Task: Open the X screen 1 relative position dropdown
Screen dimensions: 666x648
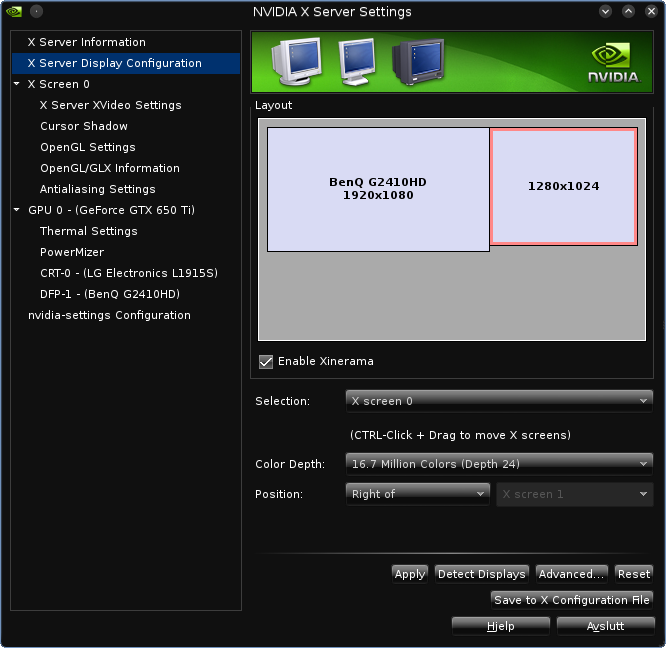Action: tap(575, 494)
